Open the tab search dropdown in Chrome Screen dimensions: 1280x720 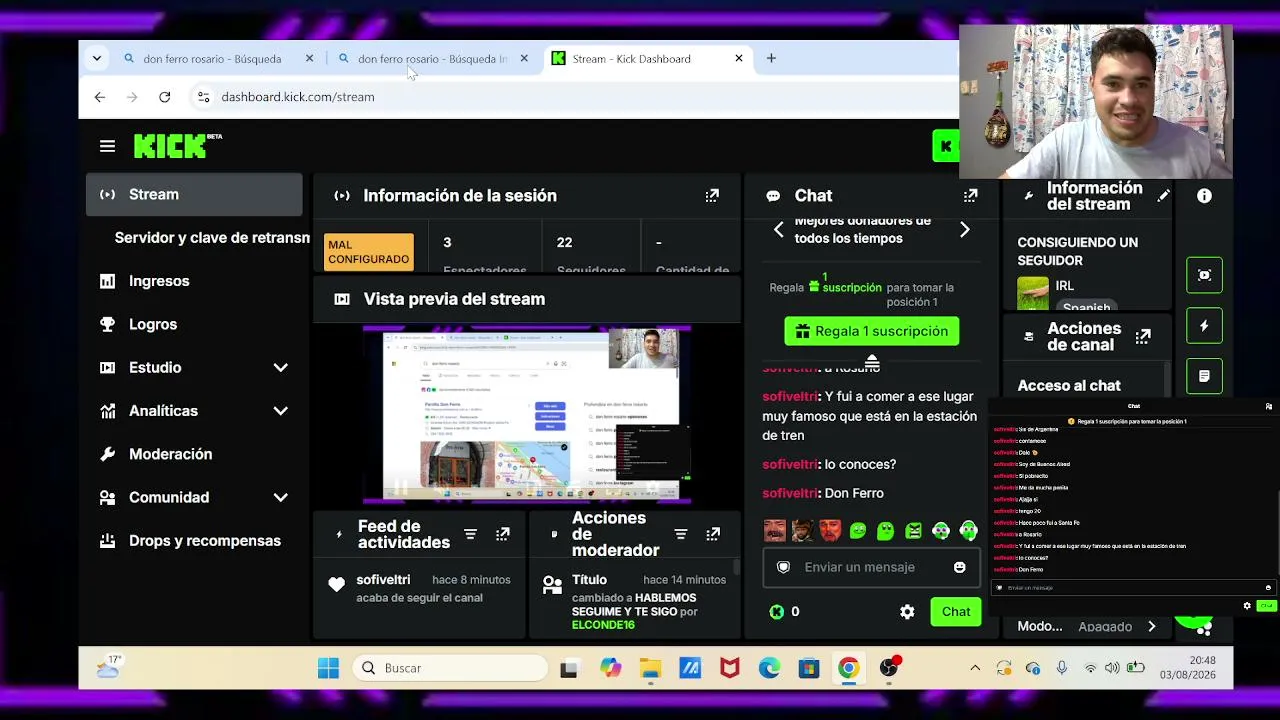pos(96,59)
